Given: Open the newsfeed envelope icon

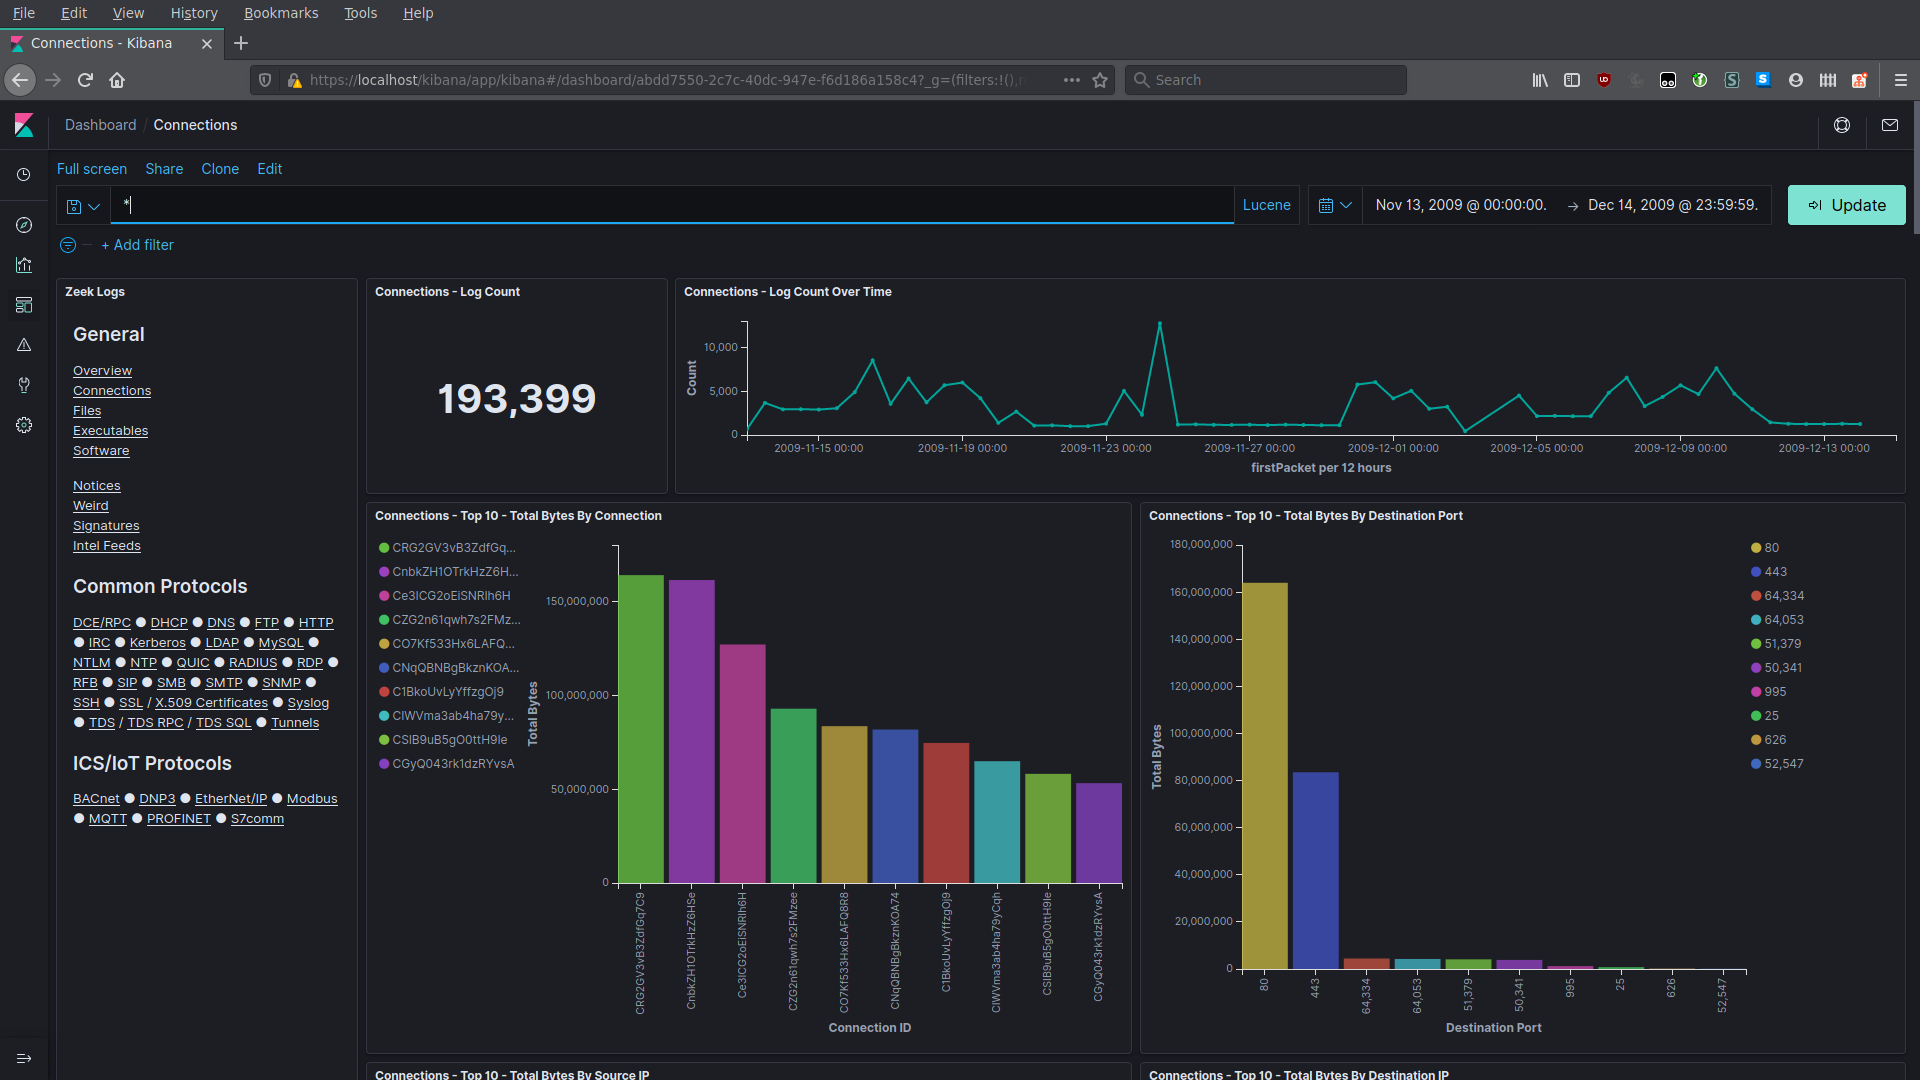Looking at the screenshot, I should pyautogui.click(x=1891, y=125).
